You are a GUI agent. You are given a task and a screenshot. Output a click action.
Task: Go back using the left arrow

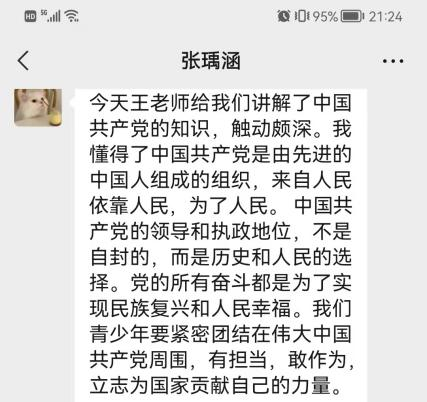pos(23,61)
